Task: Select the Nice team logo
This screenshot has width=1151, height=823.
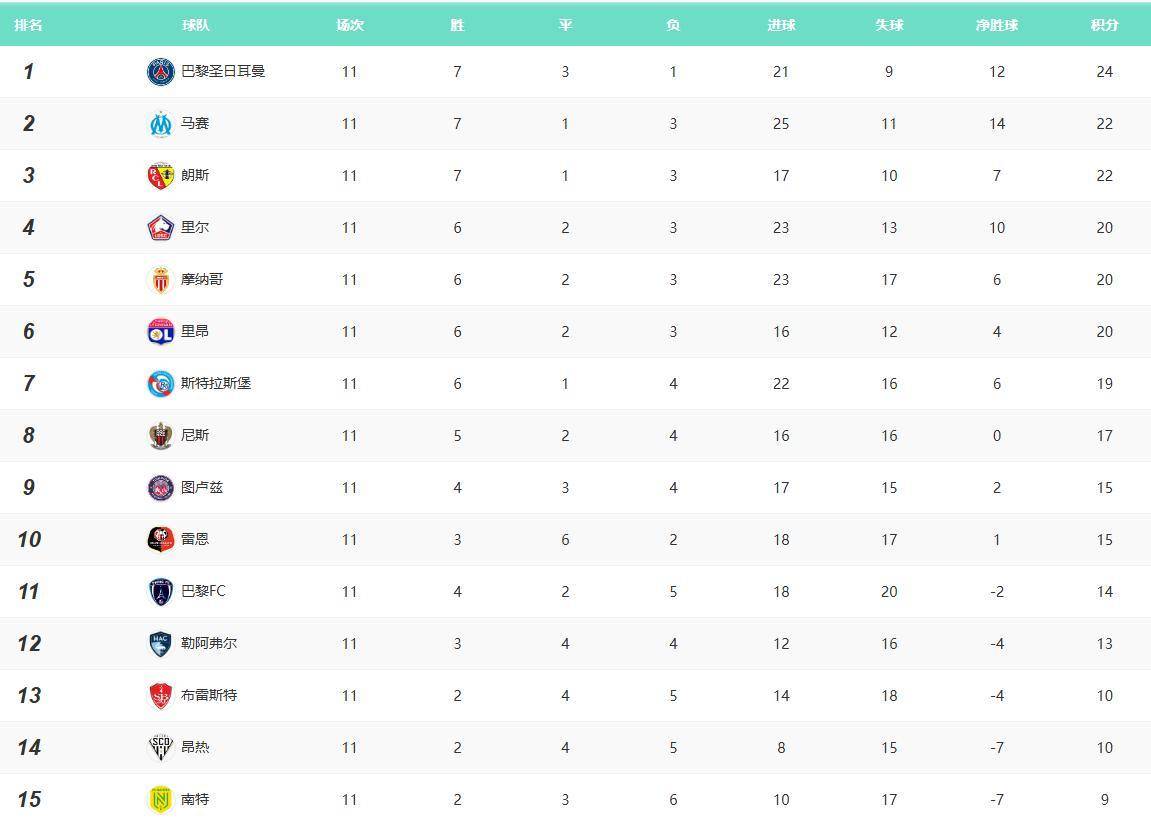Action: tap(160, 436)
